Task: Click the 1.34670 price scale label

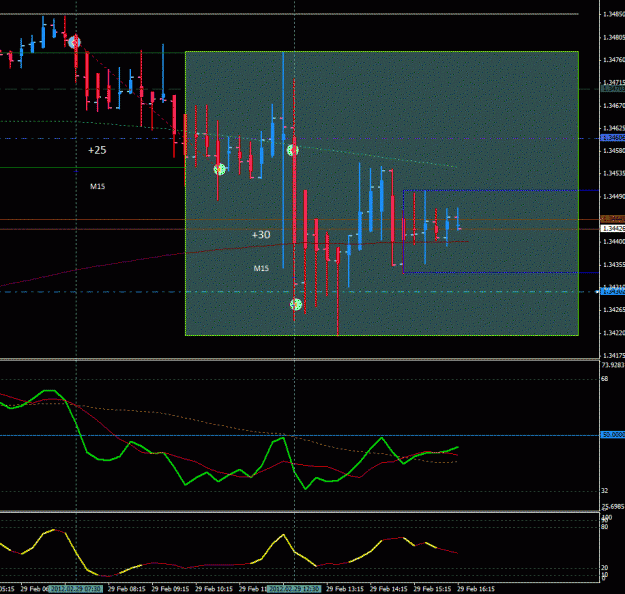Action: (613, 106)
